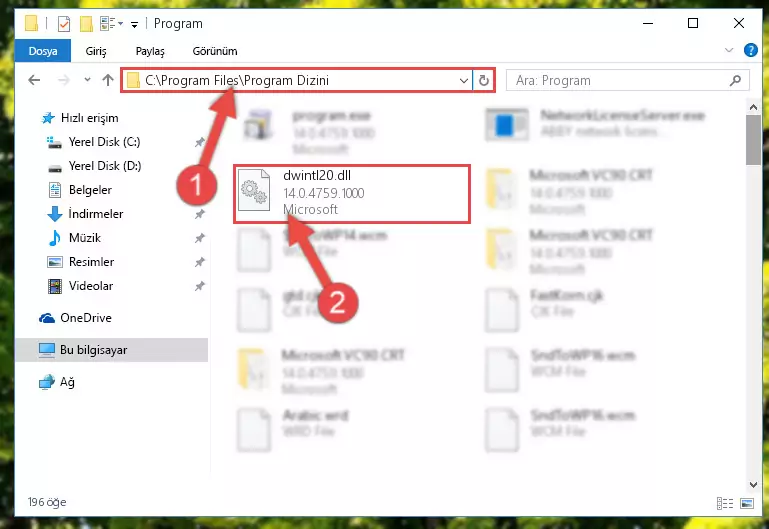This screenshot has width=769, height=529.
Task: Unpin Müzik pin icon
Action: (200, 238)
